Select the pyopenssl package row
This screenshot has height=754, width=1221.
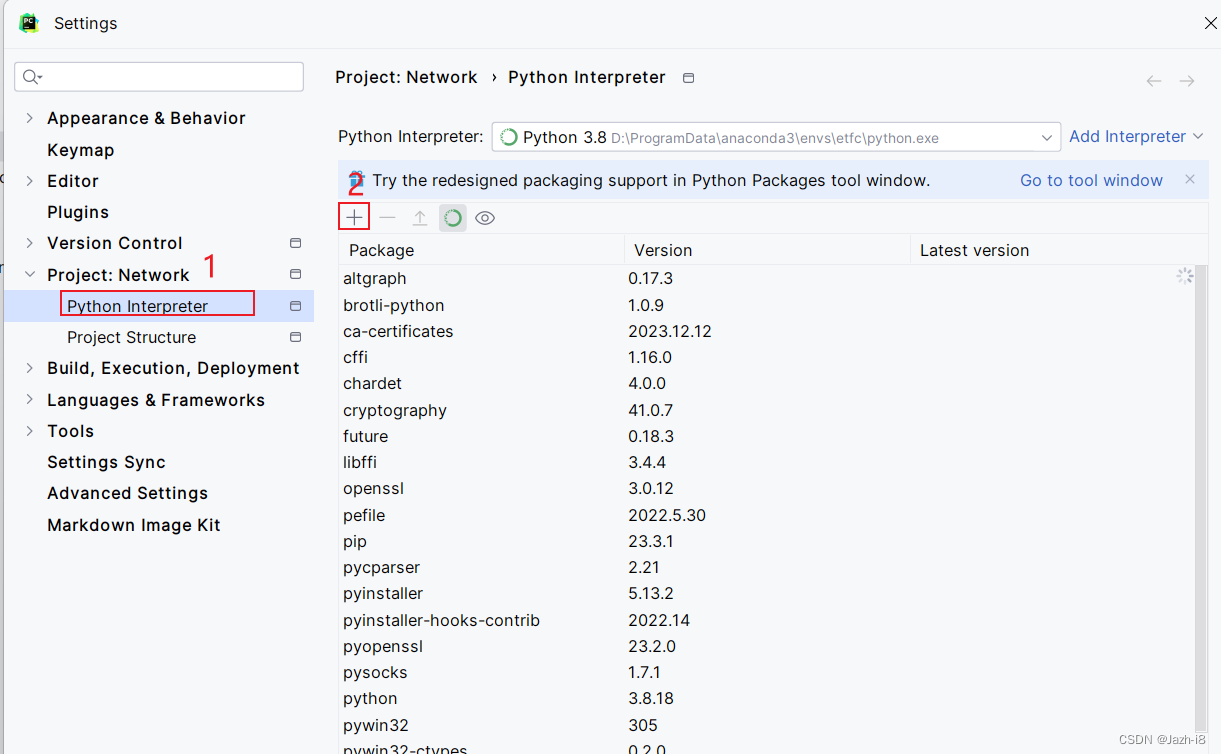click(767, 646)
